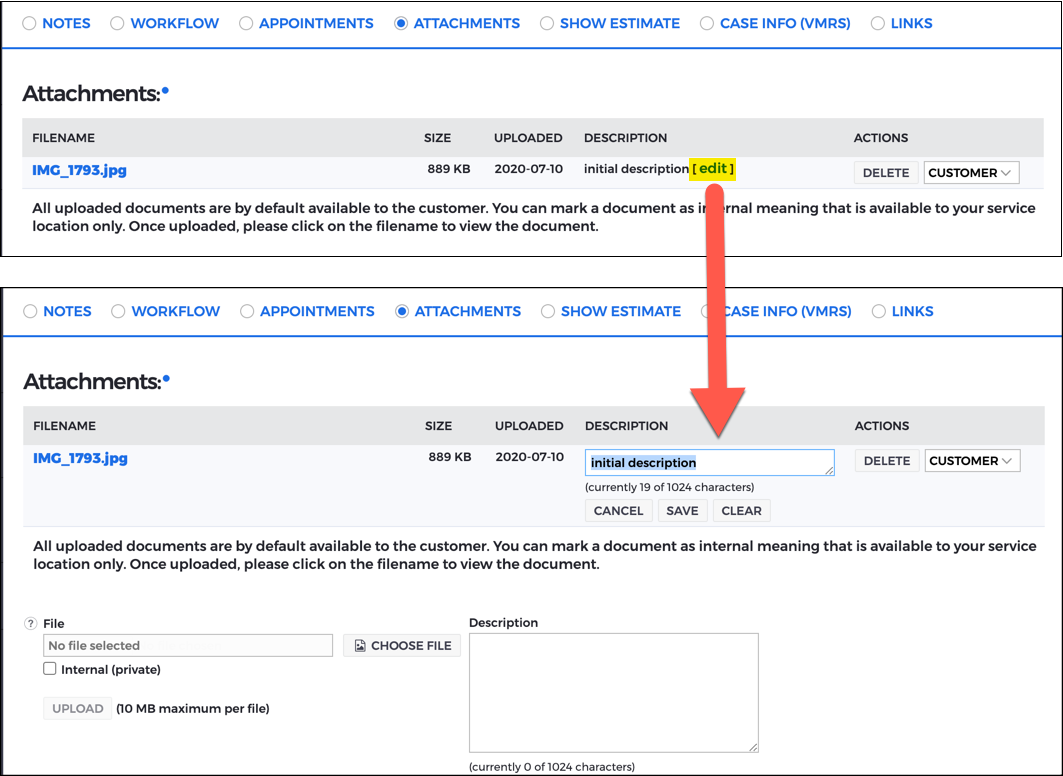The width and height of the screenshot is (1063, 776).
Task: Click '(currently 0 of 1024 characters)' text
Action: pyautogui.click(x=552, y=767)
